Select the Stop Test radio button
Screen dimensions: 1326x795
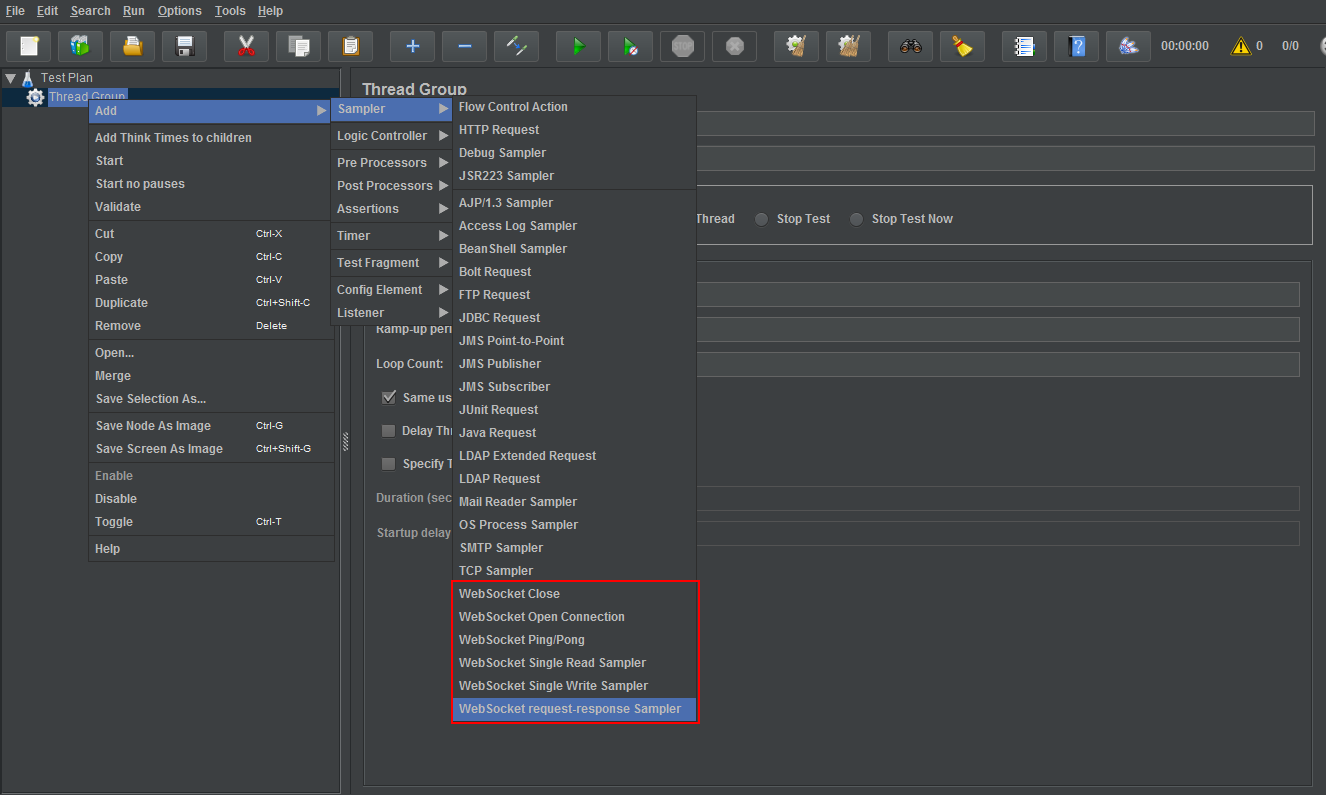point(762,219)
